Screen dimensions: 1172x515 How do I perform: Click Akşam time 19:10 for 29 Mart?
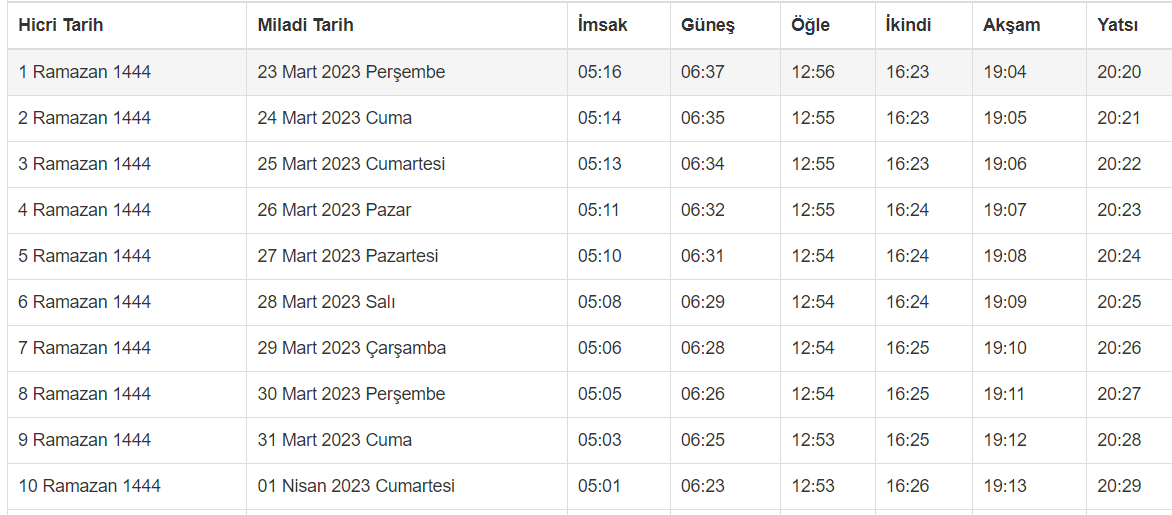coord(1004,348)
